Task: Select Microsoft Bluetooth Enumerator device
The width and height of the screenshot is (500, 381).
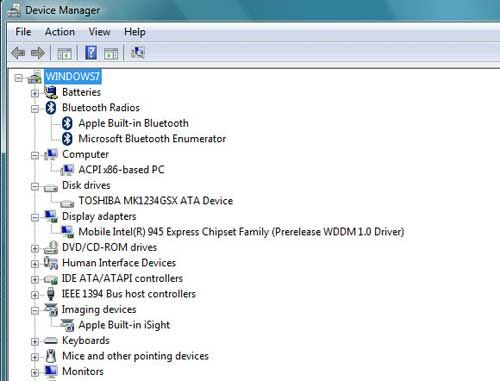Action: tap(152, 139)
